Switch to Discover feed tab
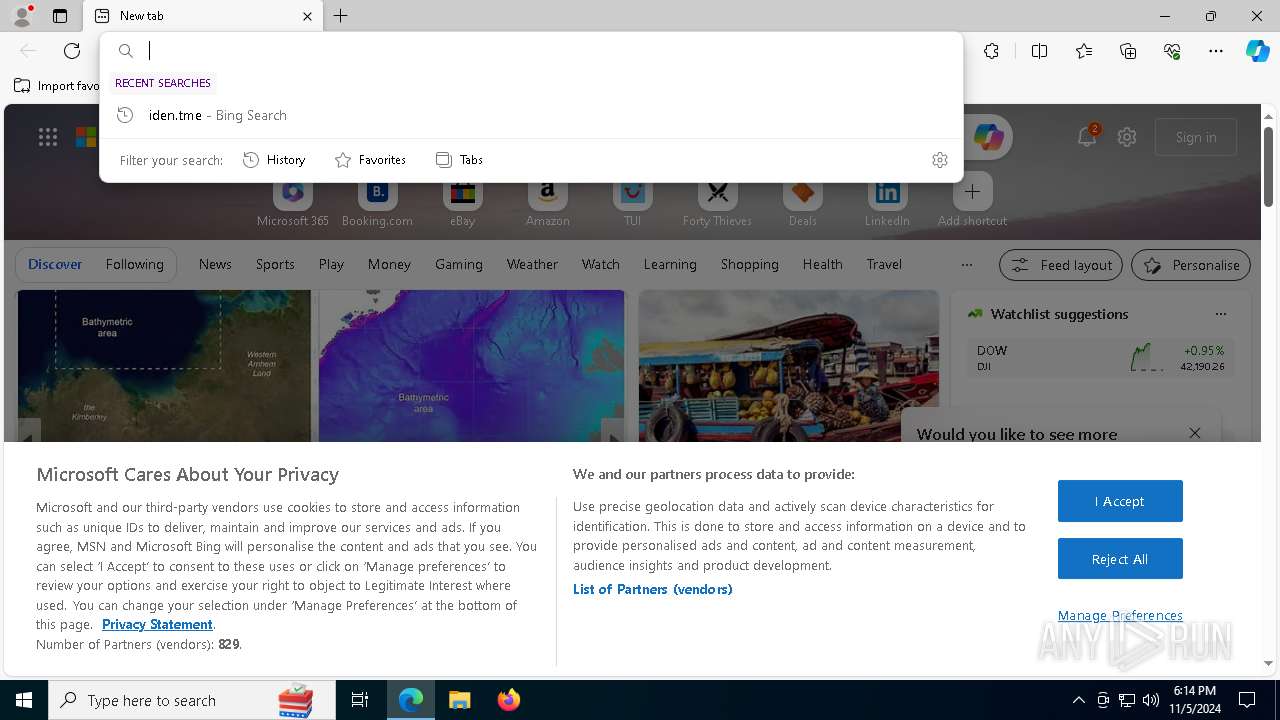Viewport: 1280px width, 720px height. coord(55,264)
